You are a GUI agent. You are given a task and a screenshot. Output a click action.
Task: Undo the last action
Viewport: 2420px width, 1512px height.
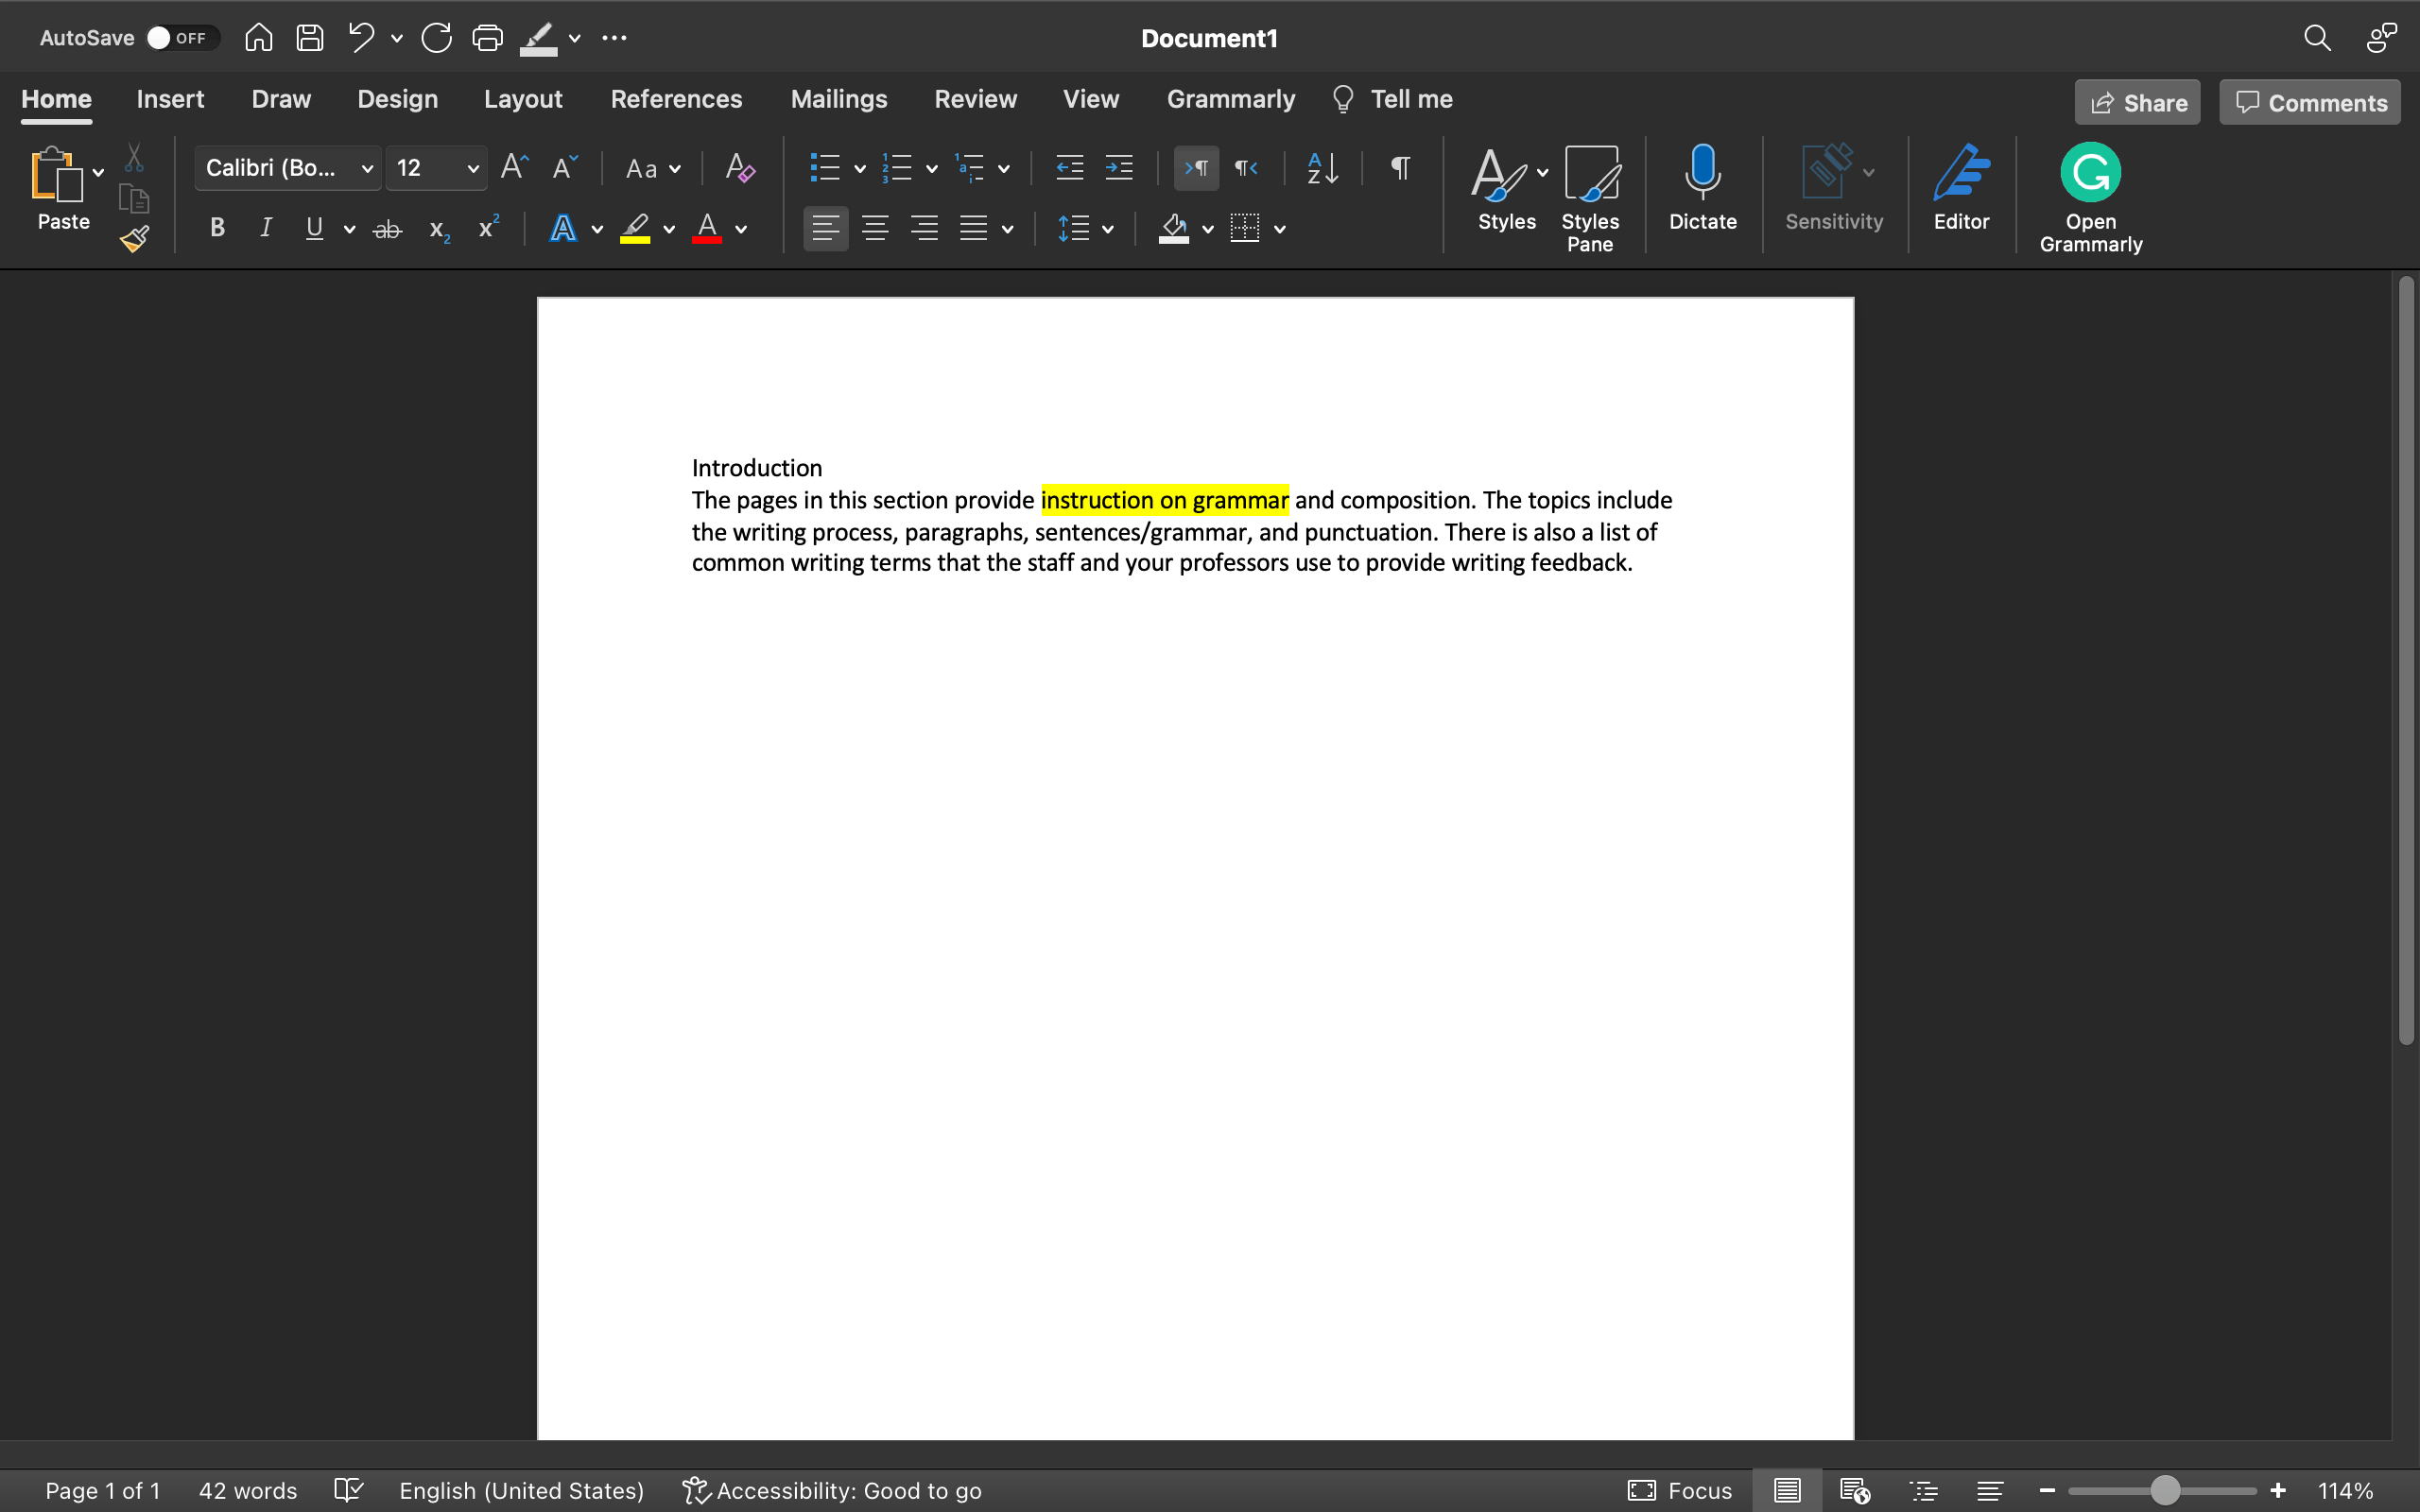(x=361, y=38)
